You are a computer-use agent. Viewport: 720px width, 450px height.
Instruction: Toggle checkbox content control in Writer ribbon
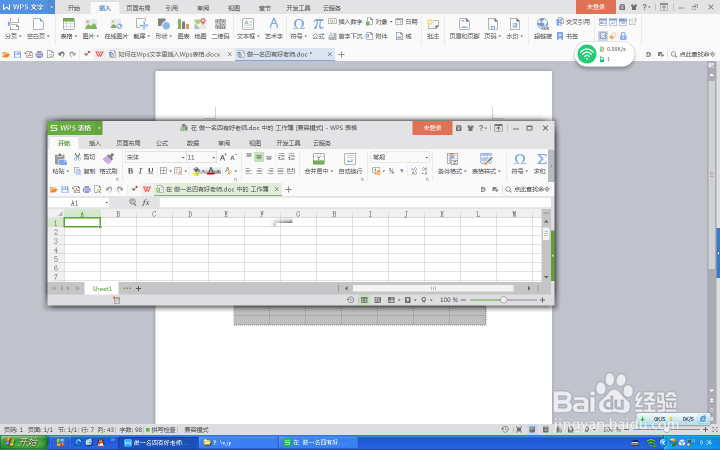[x=613, y=22]
